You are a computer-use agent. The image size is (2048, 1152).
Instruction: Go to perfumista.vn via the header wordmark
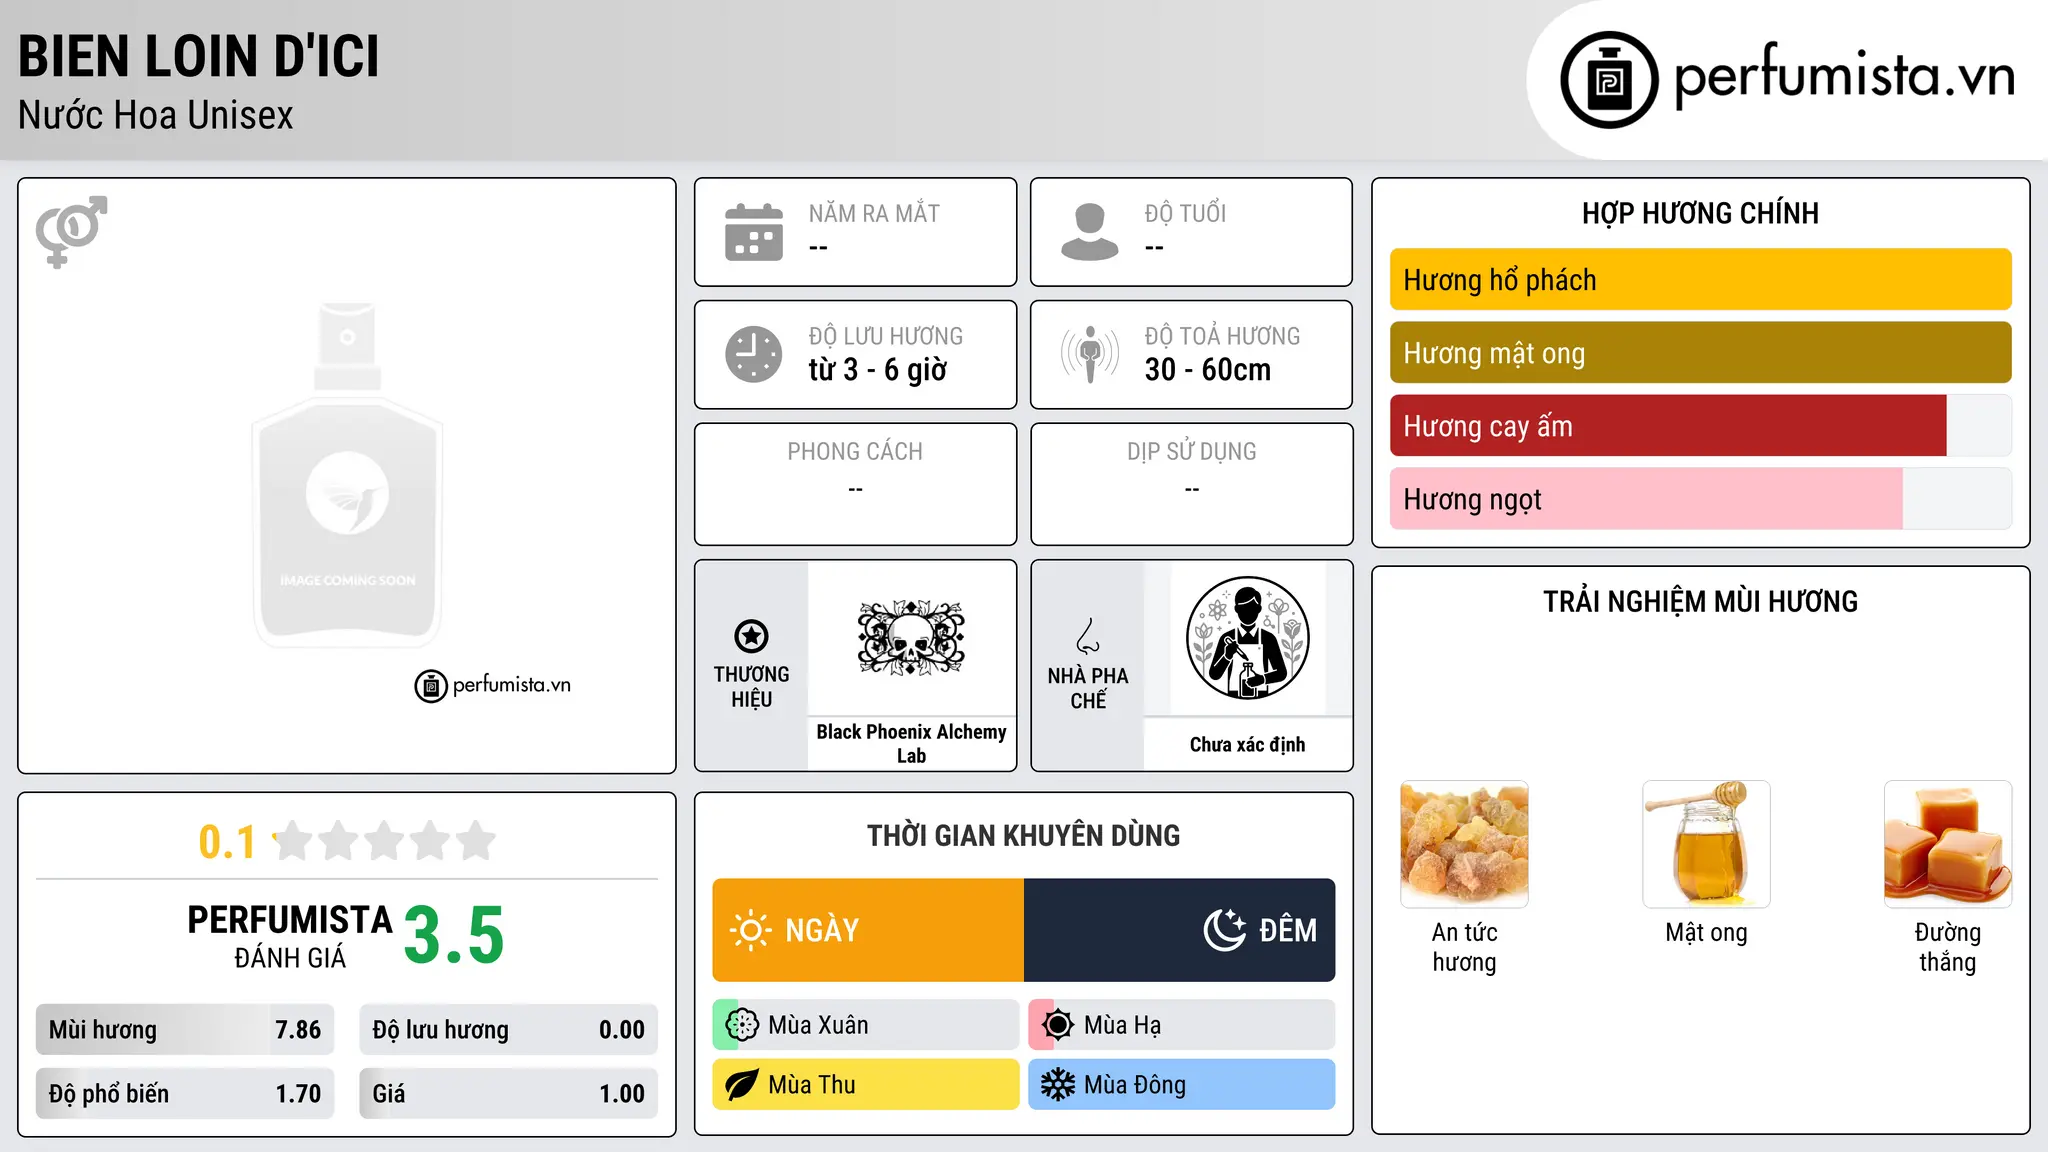[1844, 77]
